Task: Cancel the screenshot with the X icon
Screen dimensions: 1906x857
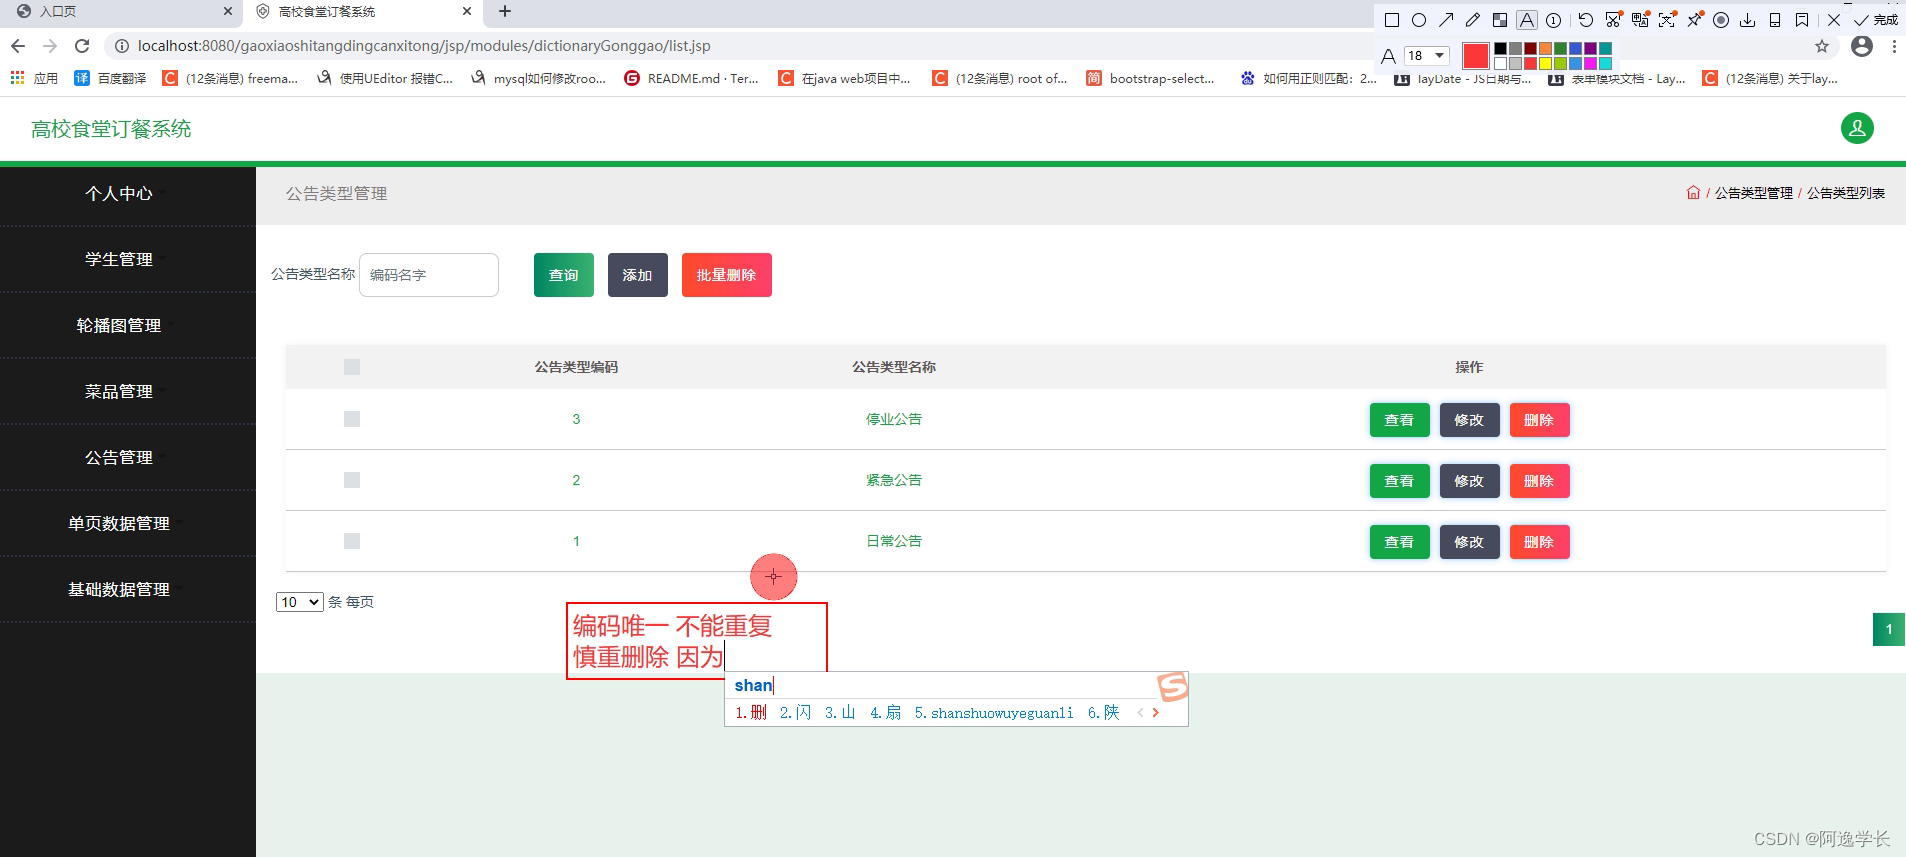Action: tap(1834, 20)
